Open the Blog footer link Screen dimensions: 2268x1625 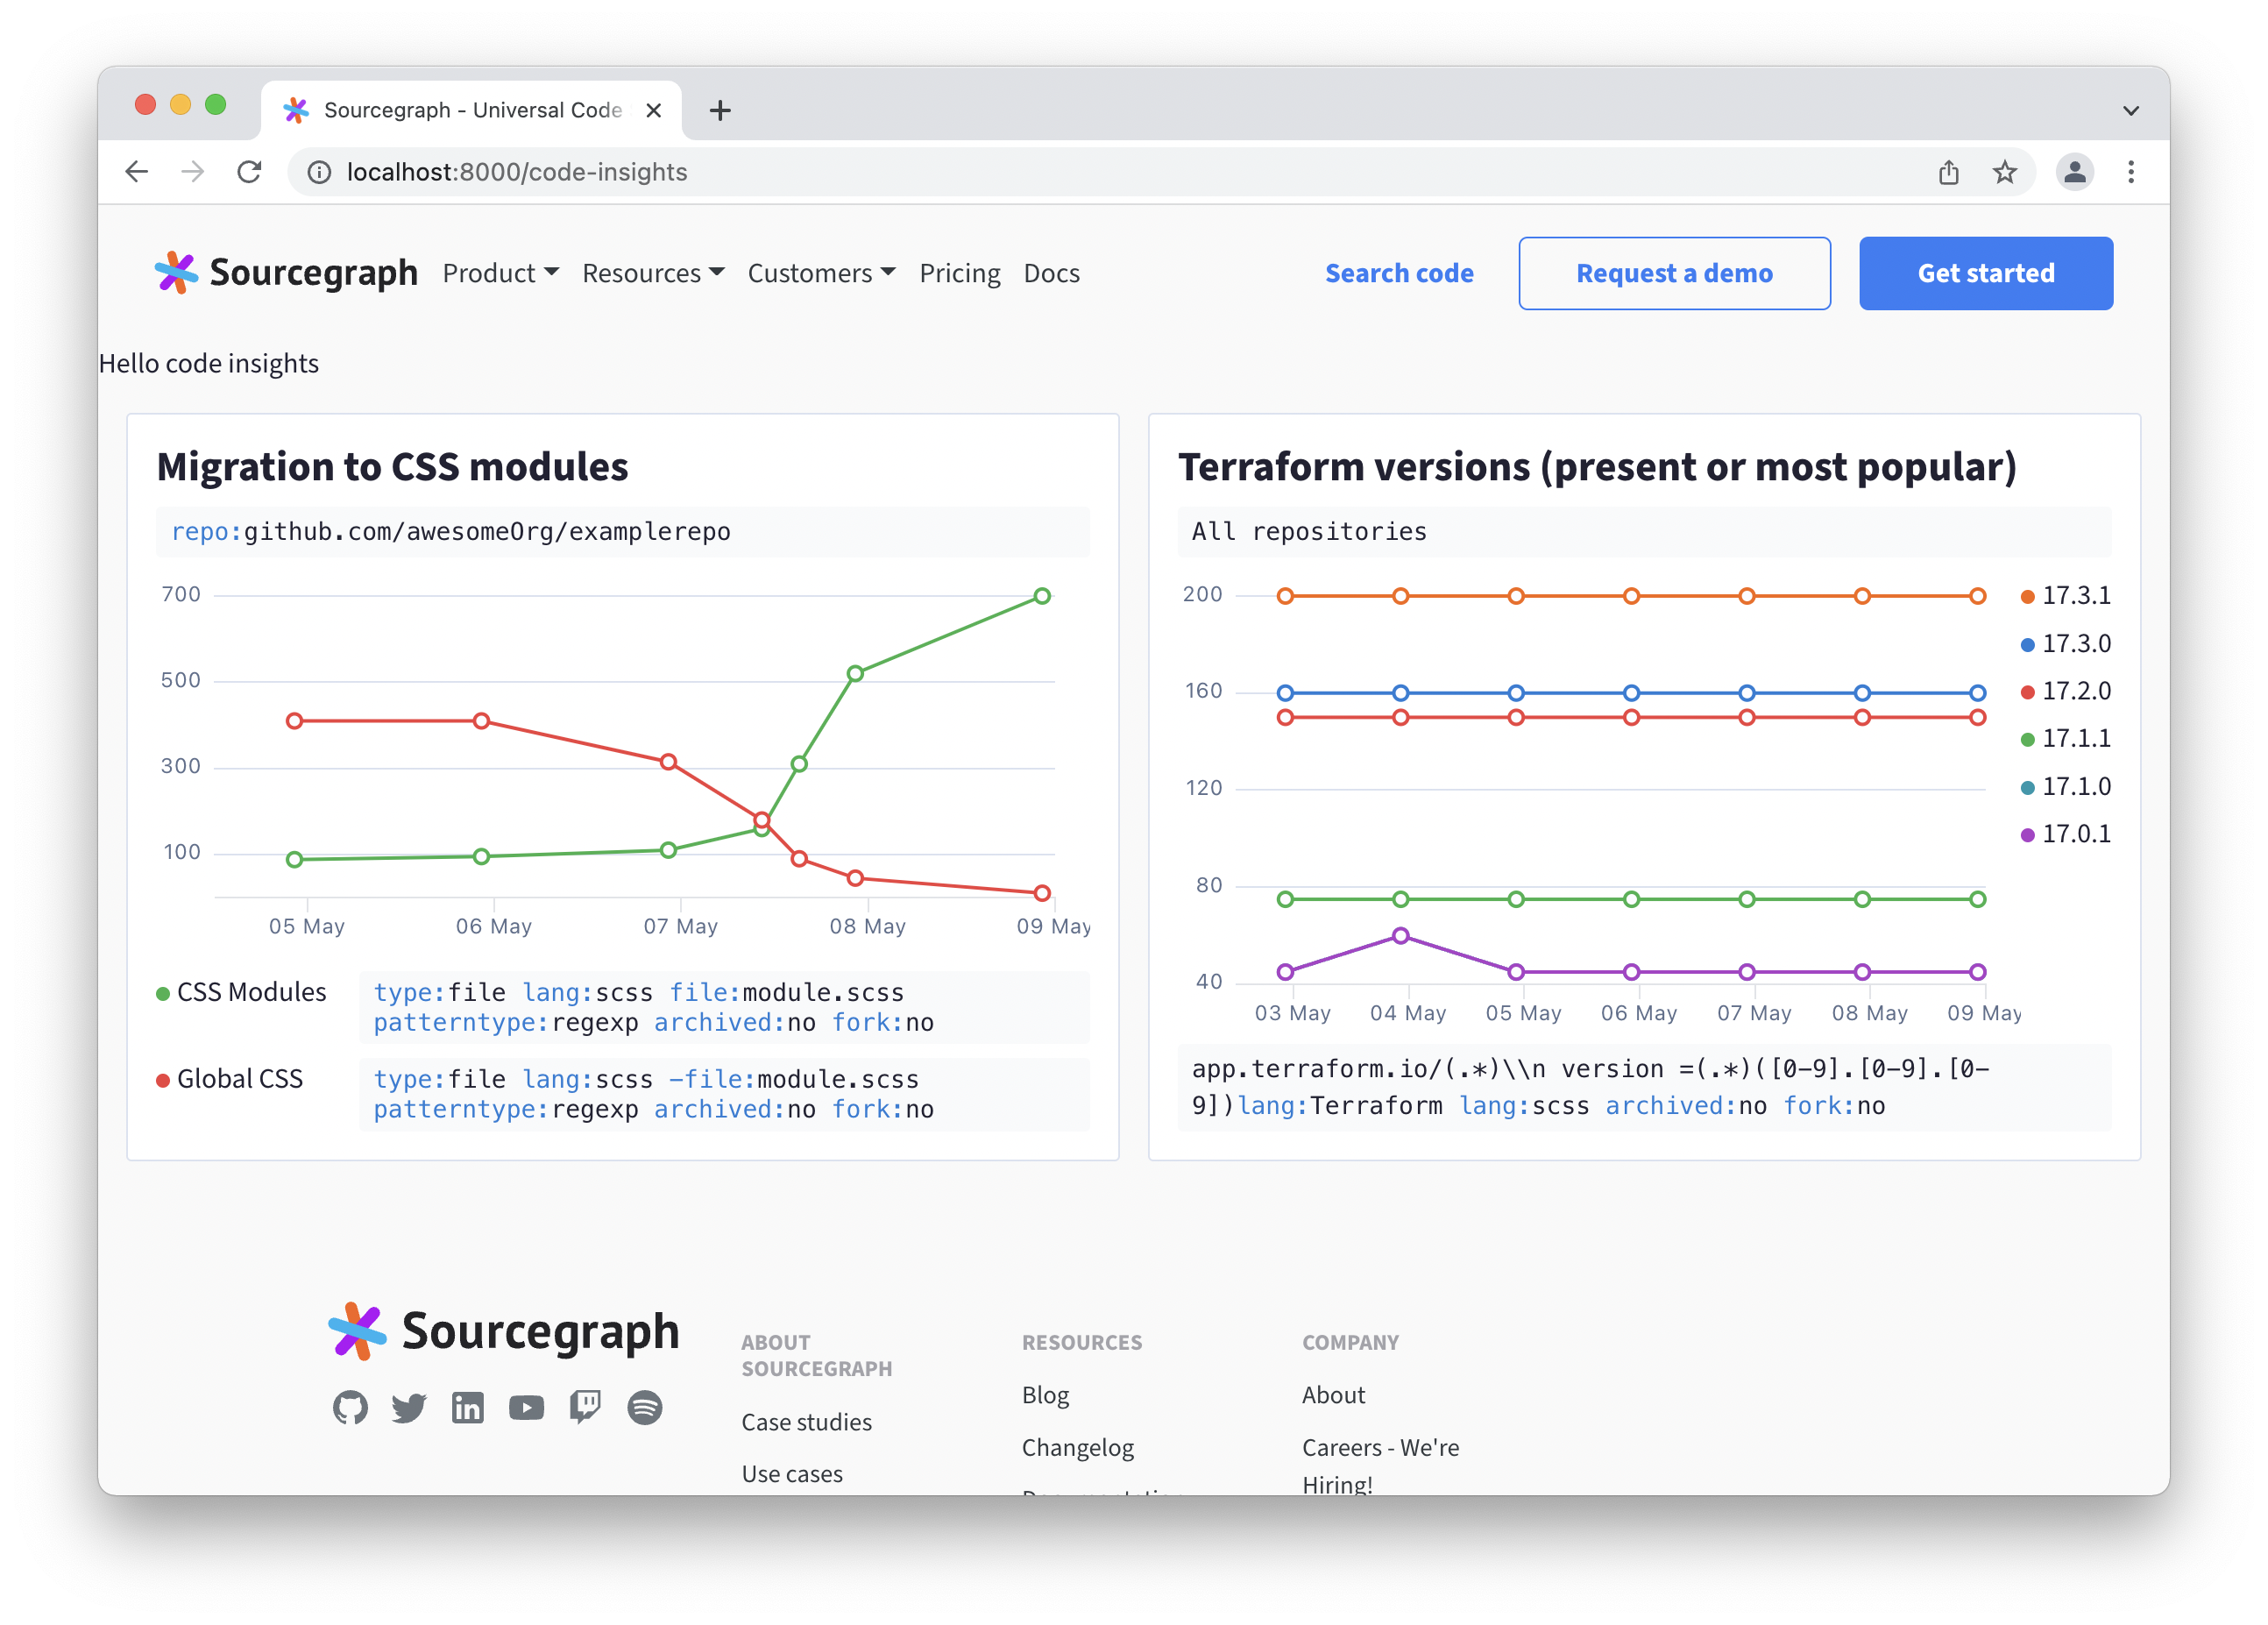pyautogui.click(x=1045, y=1395)
